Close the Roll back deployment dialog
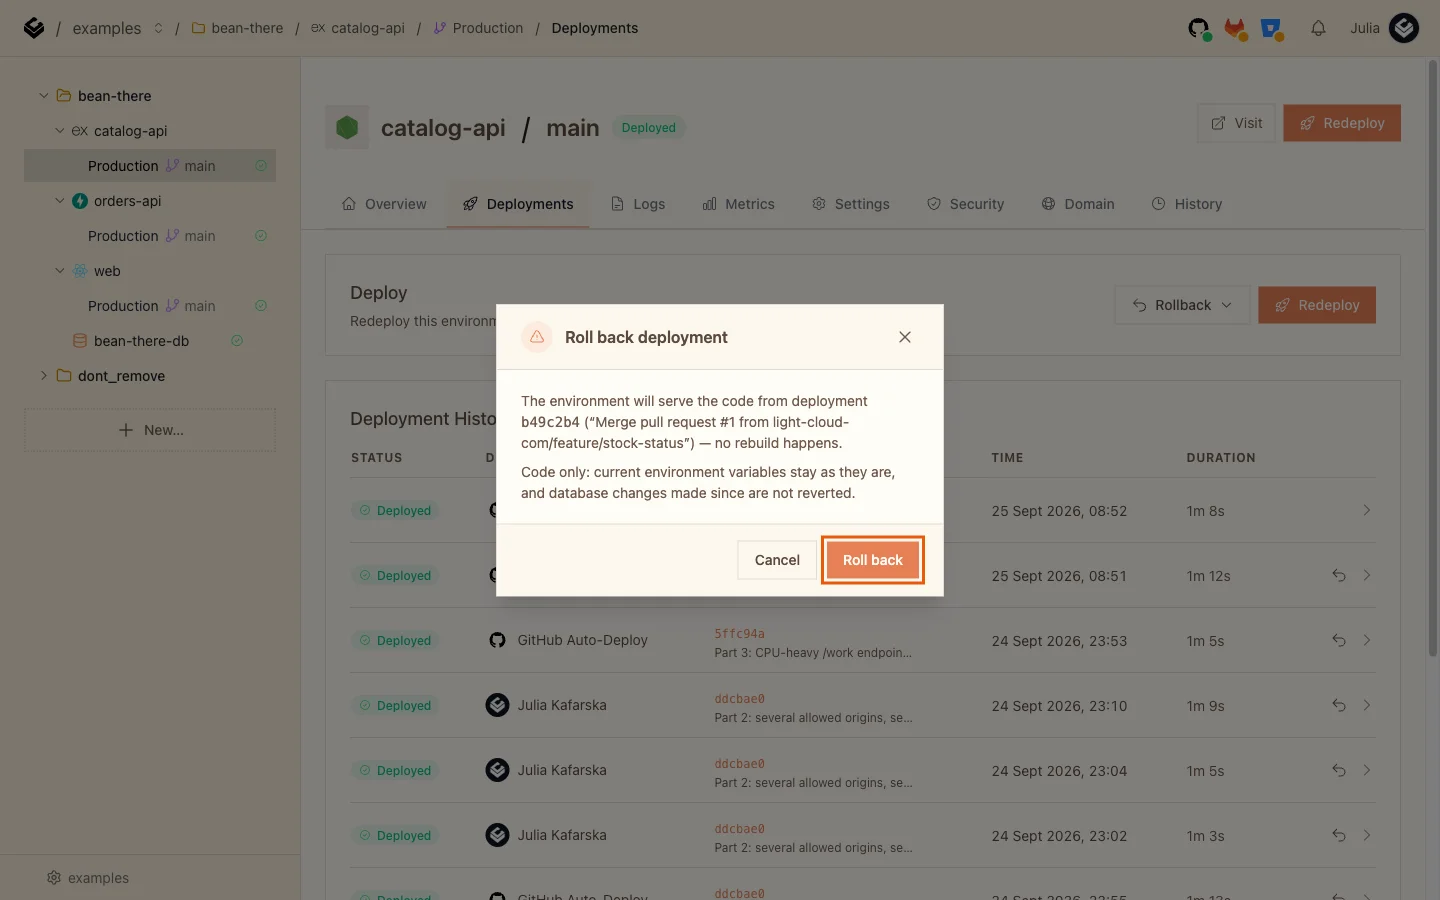This screenshot has width=1440, height=900. coord(905,337)
